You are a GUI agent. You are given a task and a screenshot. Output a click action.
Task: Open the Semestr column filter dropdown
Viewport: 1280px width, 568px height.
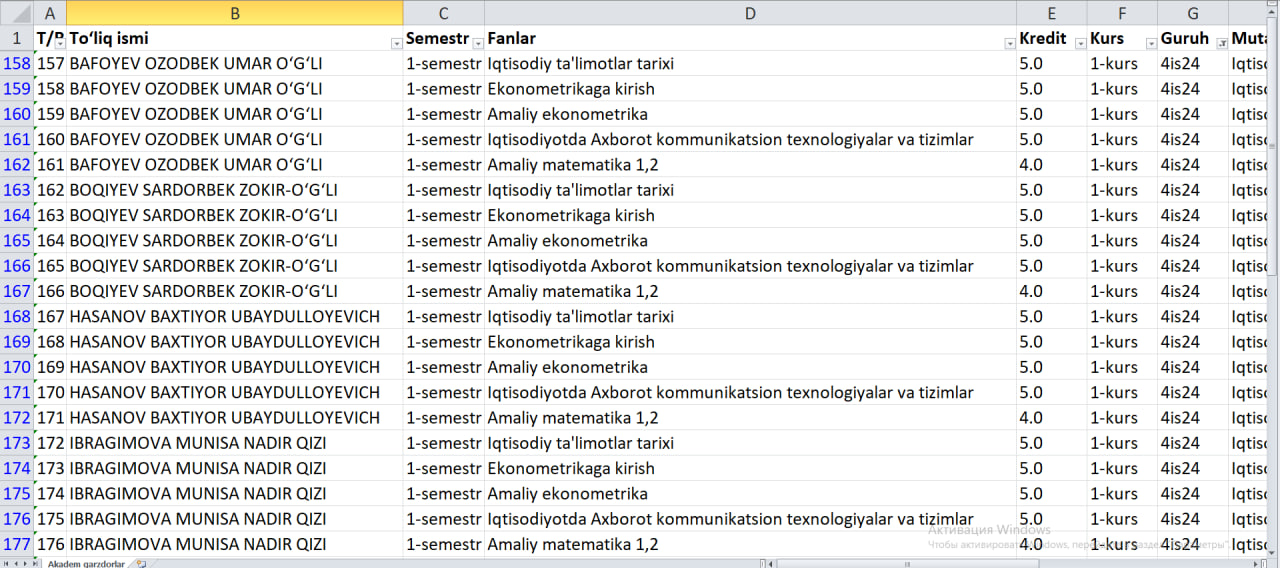point(478,44)
